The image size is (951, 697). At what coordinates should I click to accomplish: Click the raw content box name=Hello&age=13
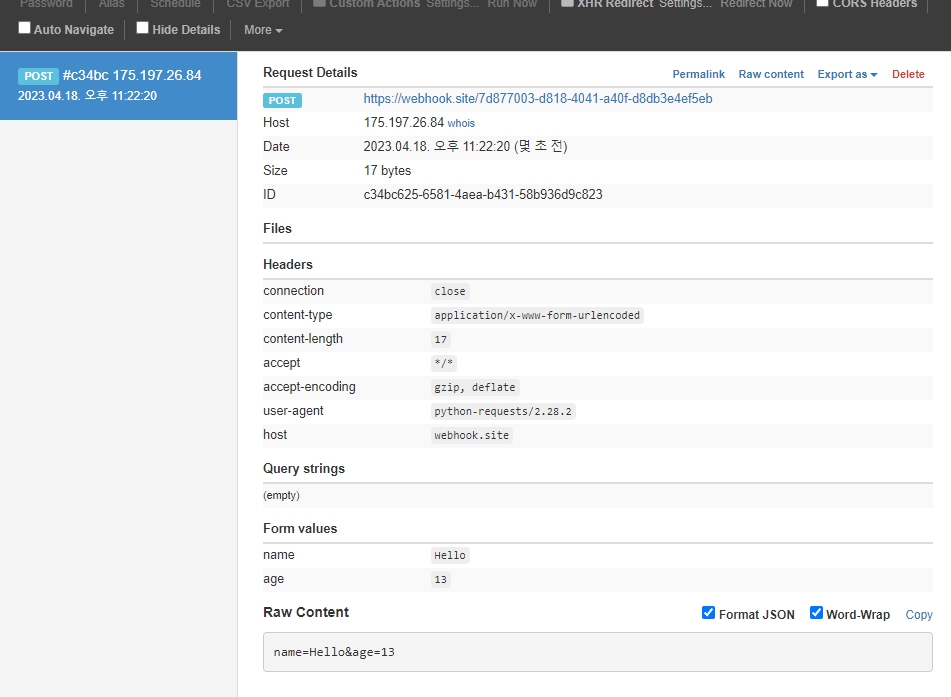tap(597, 652)
